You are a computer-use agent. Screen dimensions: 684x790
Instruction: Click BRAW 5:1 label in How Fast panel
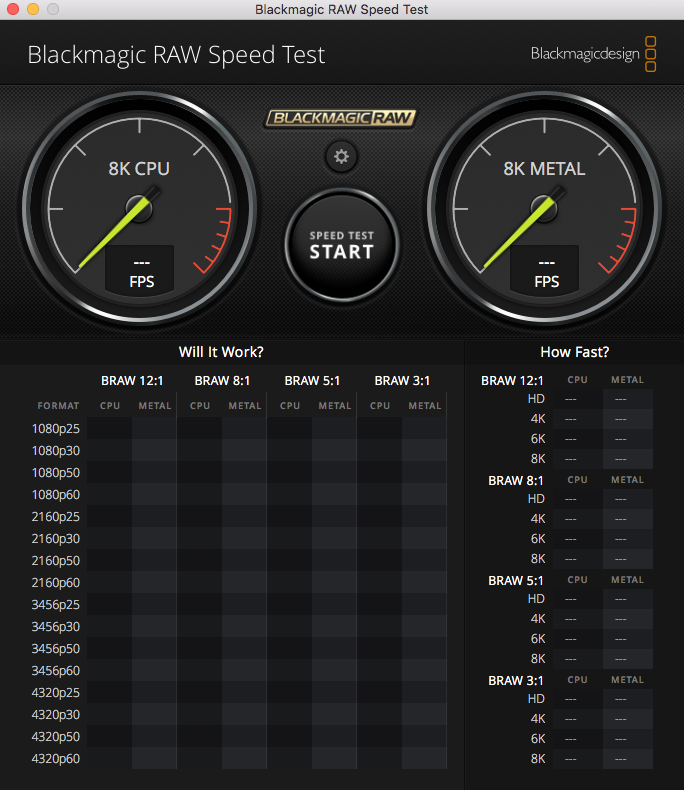coord(516,581)
